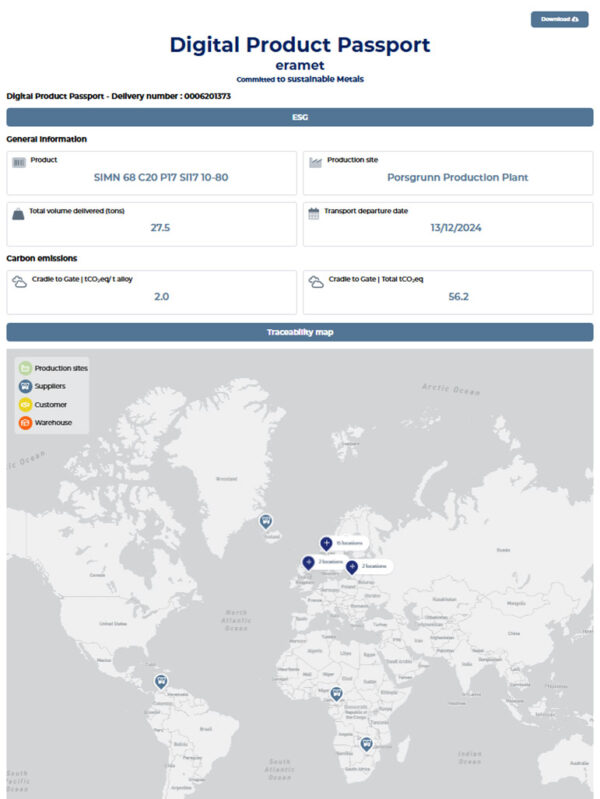The image size is (600, 799).
Task: Toggle Production sites in the map legend
Action: pyautogui.click(x=25, y=368)
